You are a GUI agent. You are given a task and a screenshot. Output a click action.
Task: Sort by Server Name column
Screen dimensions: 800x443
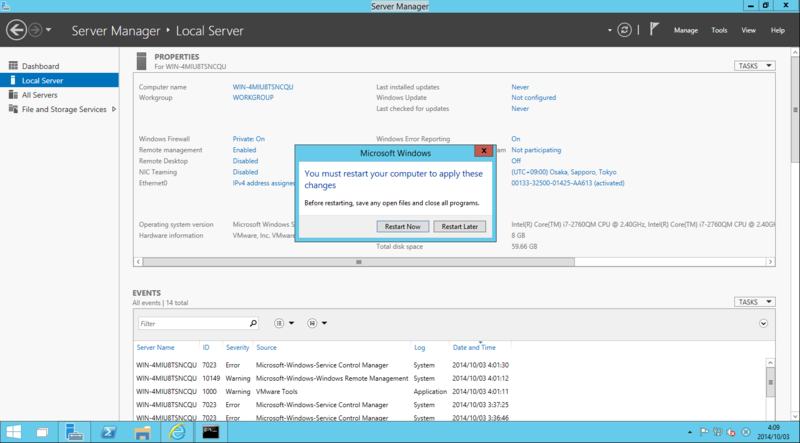click(x=155, y=348)
